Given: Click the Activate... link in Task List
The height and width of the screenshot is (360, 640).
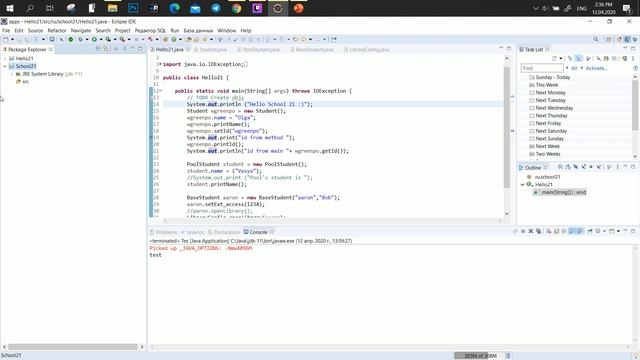Looking at the screenshot, I should [596, 68].
